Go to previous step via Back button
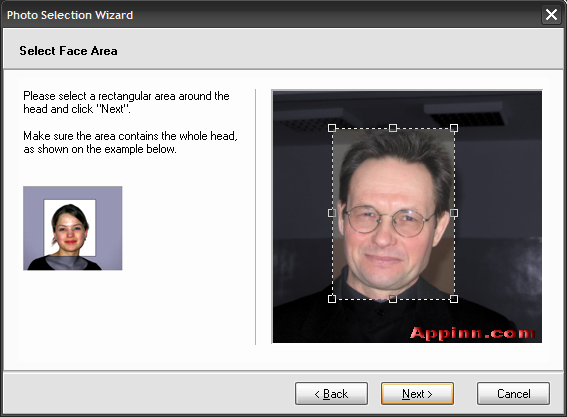The width and height of the screenshot is (567, 417). tap(331, 393)
